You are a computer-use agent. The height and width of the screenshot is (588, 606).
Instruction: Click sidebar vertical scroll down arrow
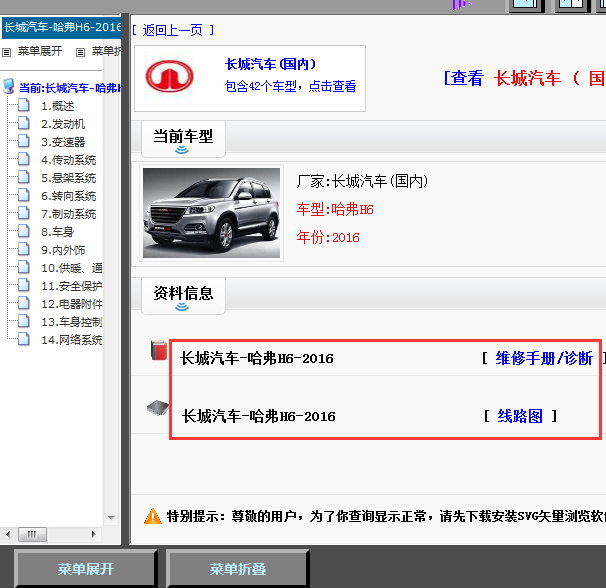(111, 518)
